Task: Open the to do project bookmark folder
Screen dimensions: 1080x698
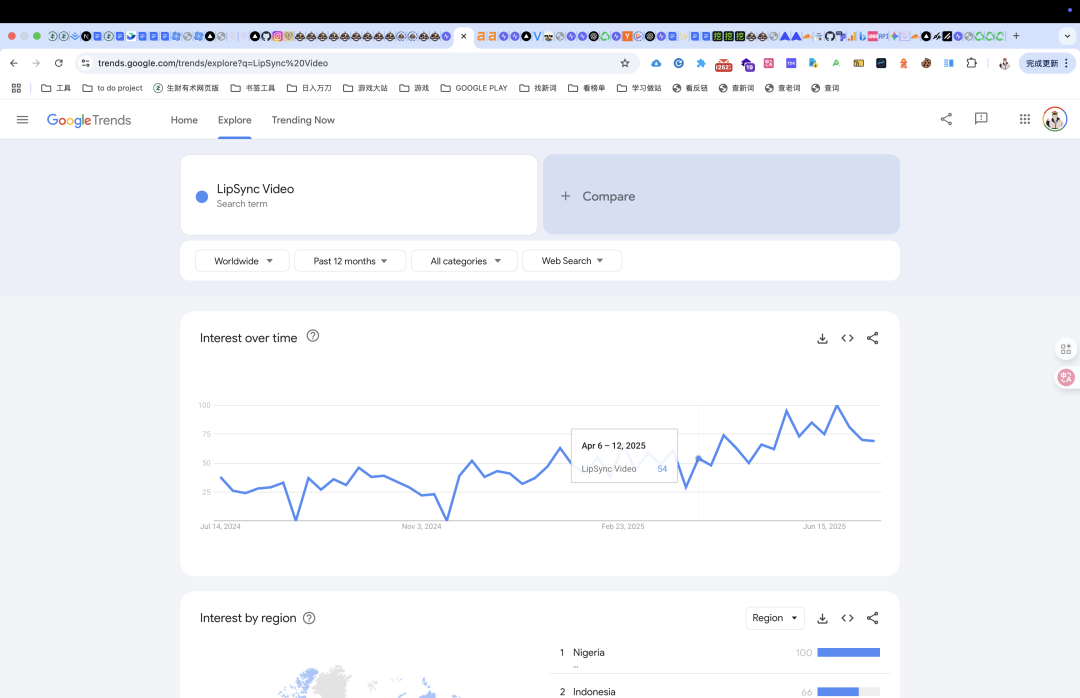Action: point(112,88)
